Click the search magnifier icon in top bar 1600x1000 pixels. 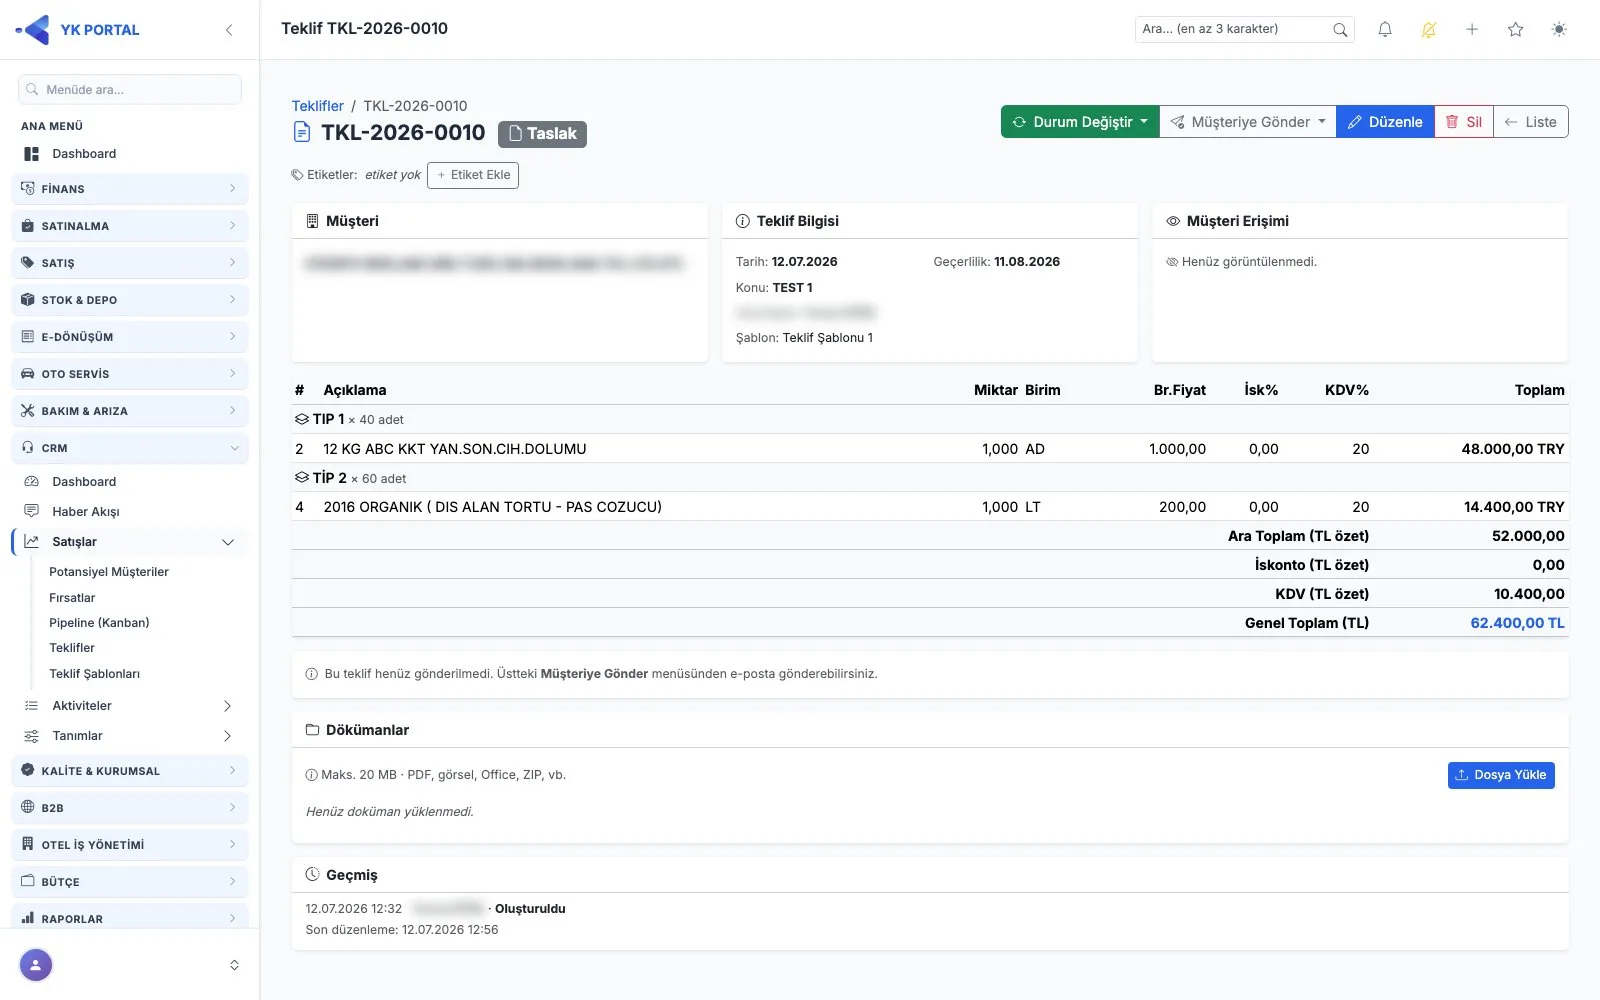click(x=1340, y=30)
